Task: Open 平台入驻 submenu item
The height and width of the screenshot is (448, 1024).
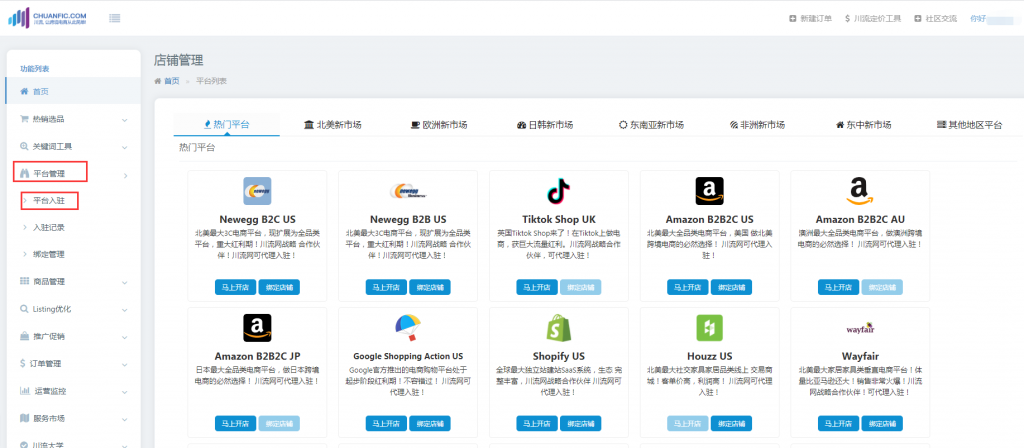Action: tap(49, 200)
